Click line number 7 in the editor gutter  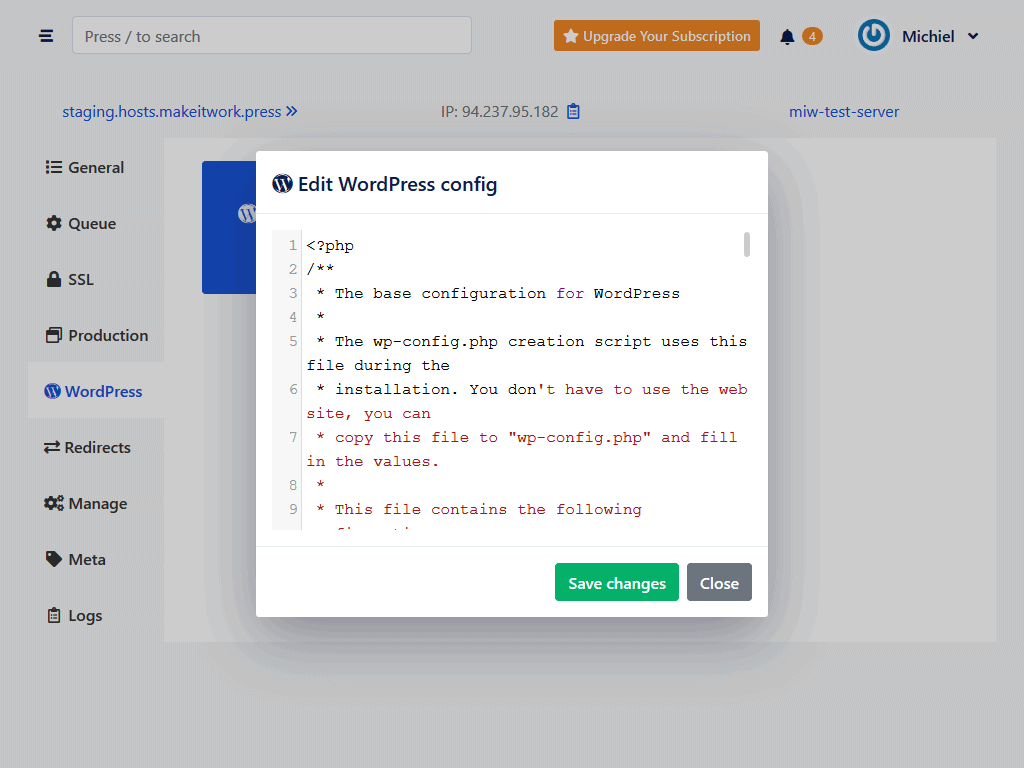(x=293, y=438)
